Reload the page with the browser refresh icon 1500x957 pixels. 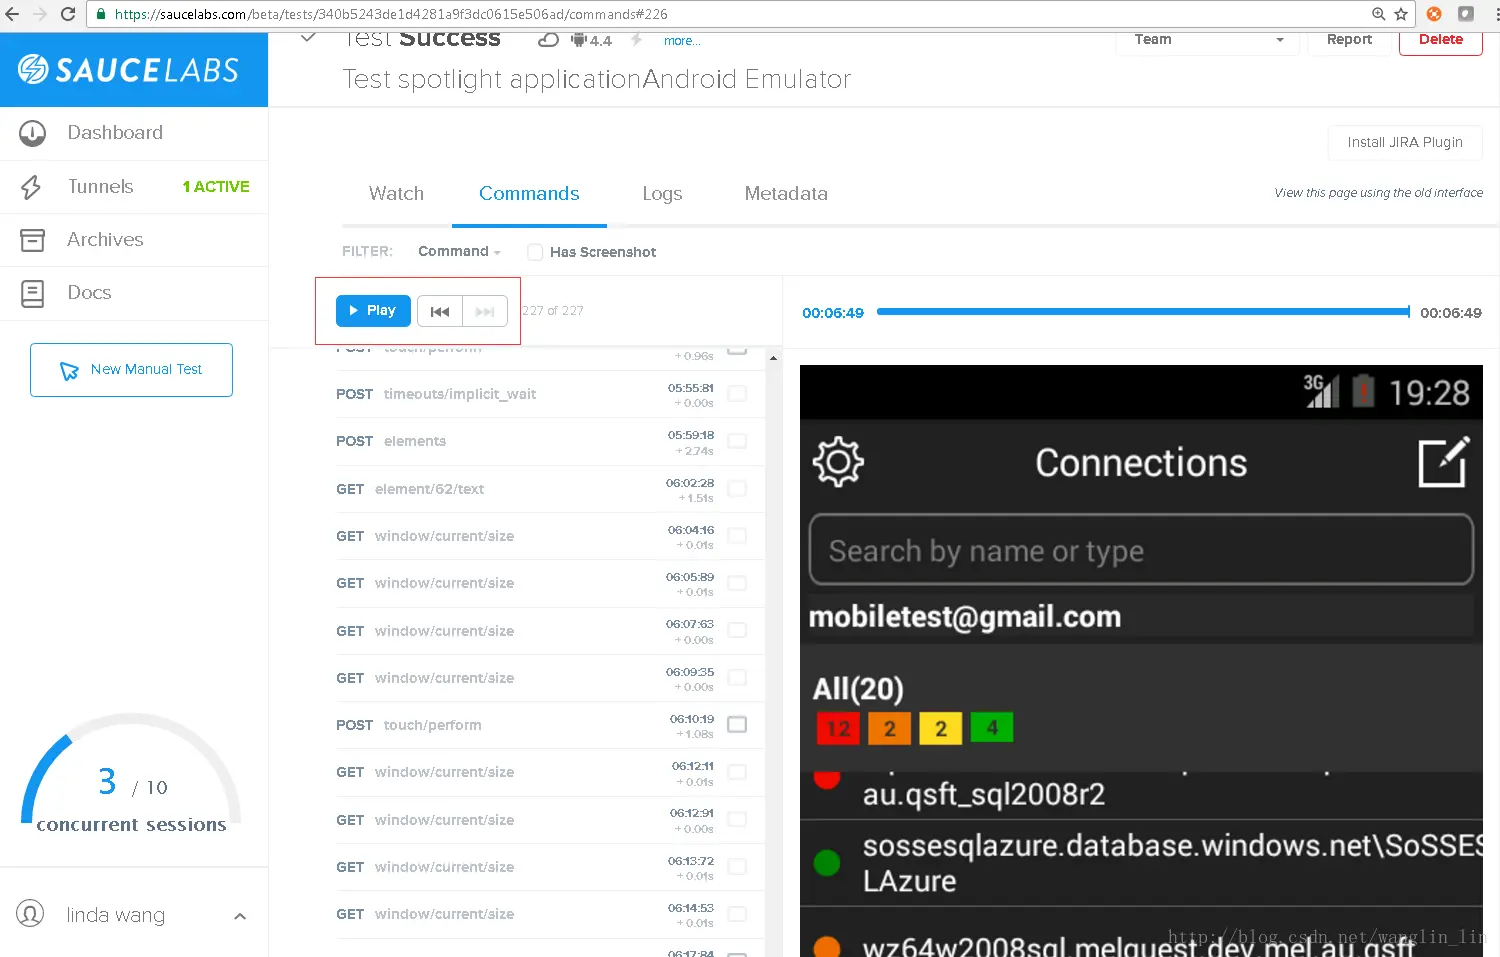(68, 14)
